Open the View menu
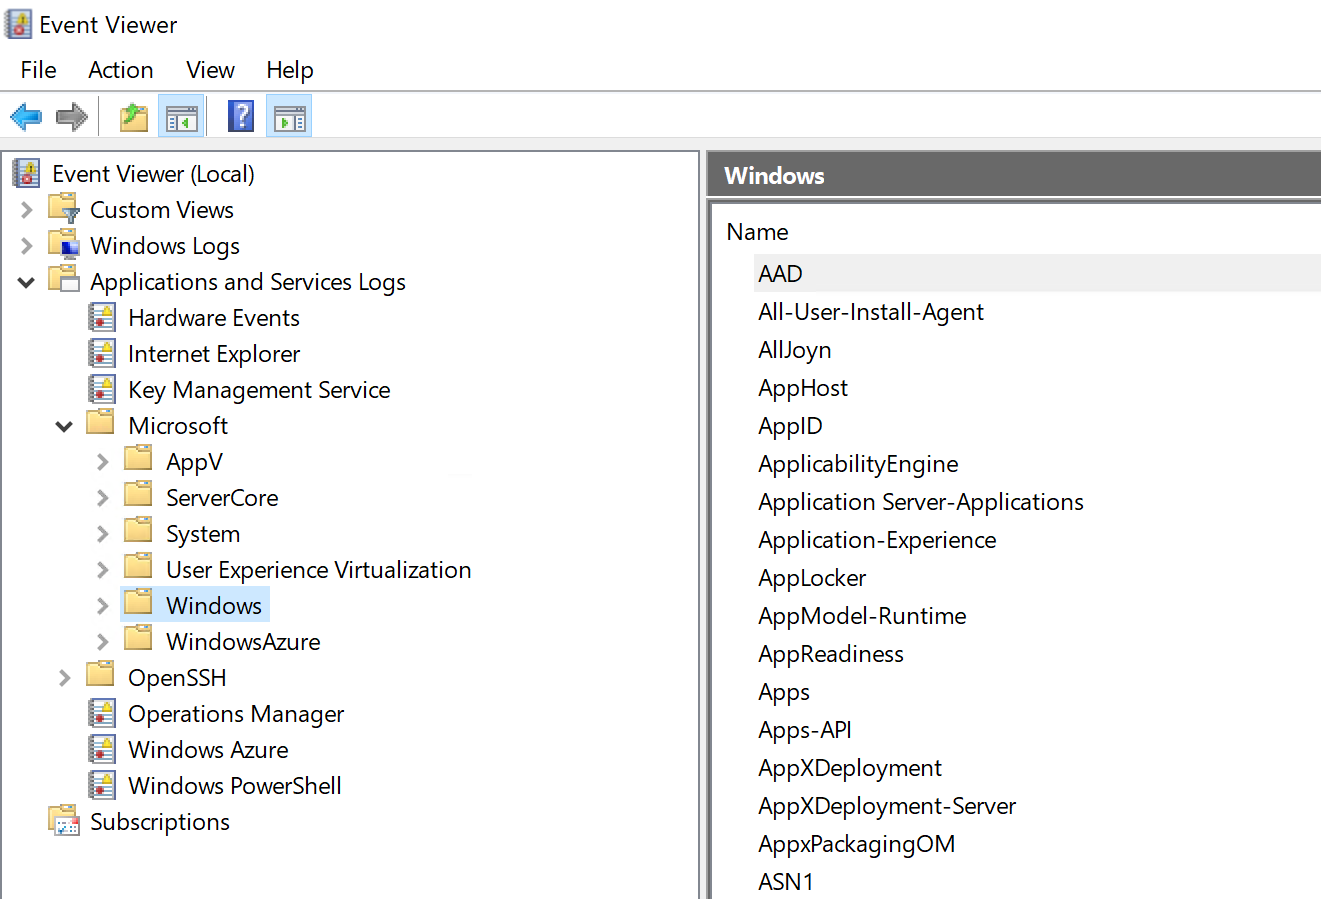This screenshot has height=899, width=1321. pyautogui.click(x=210, y=70)
